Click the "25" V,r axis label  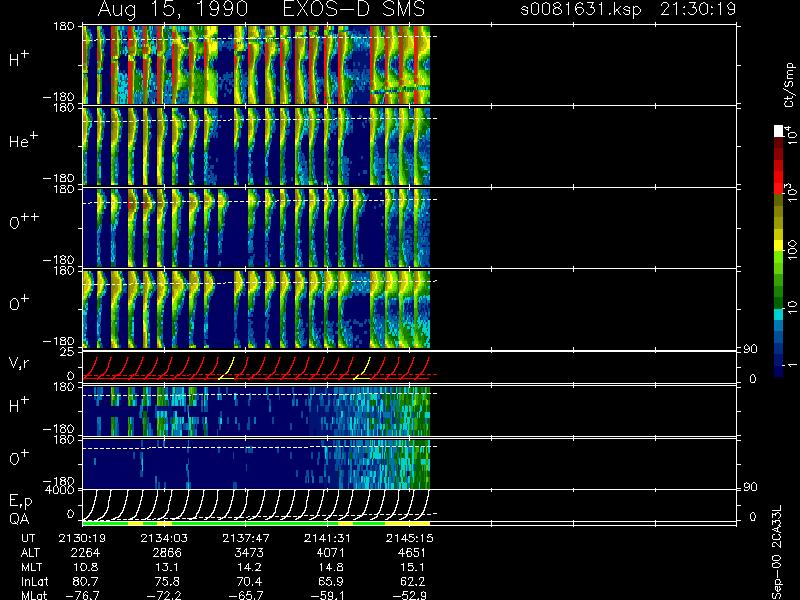tap(69, 352)
